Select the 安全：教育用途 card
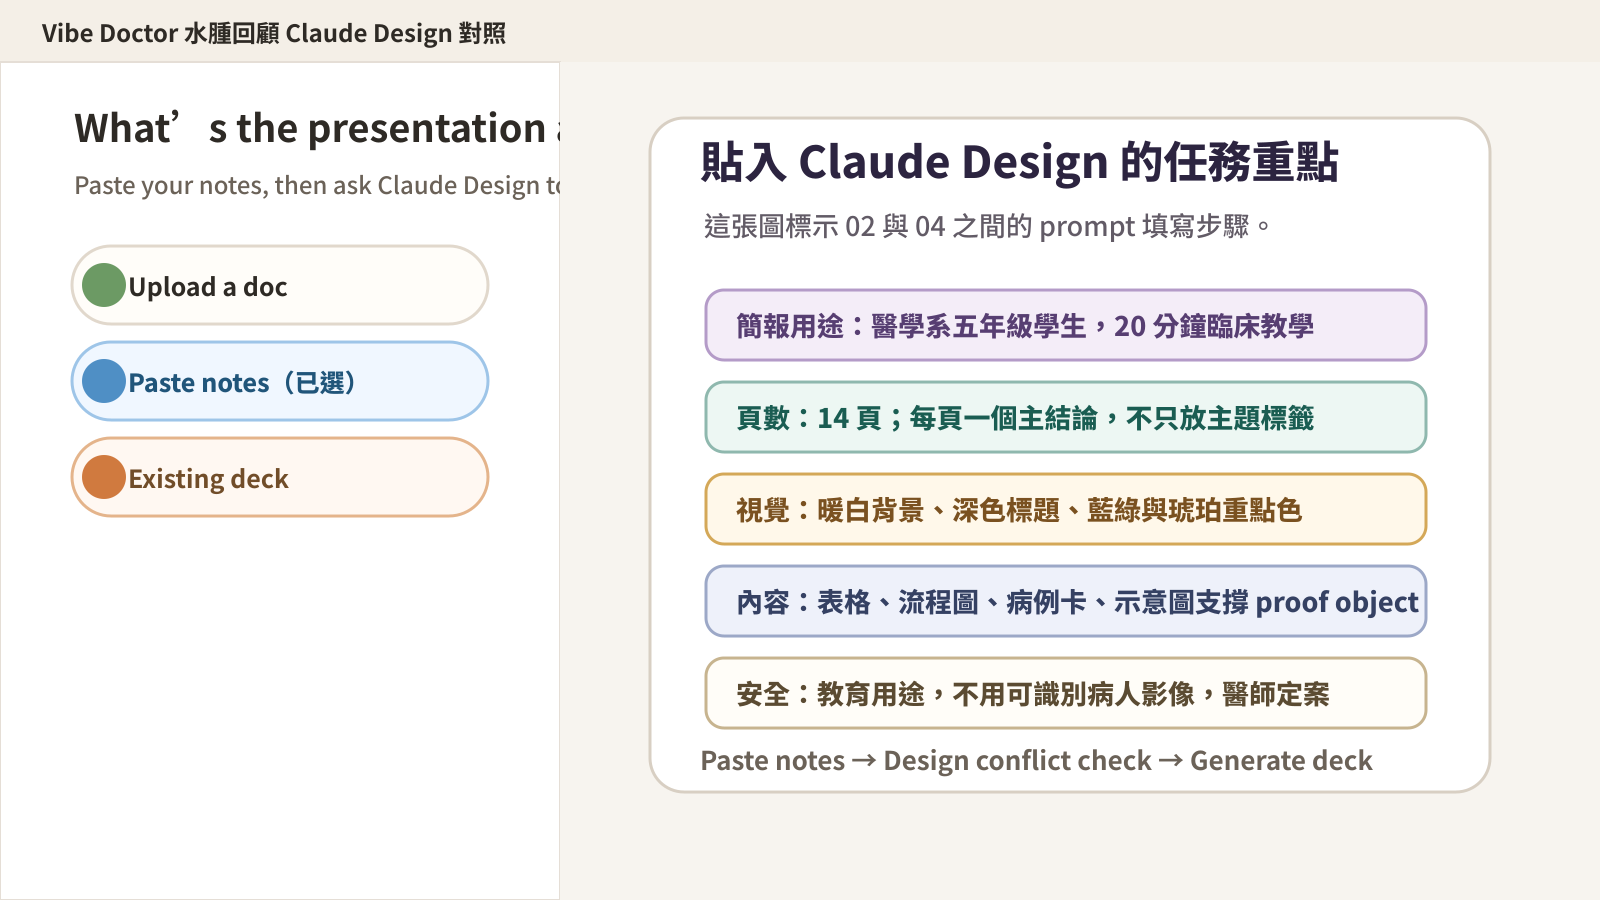 coord(1066,693)
